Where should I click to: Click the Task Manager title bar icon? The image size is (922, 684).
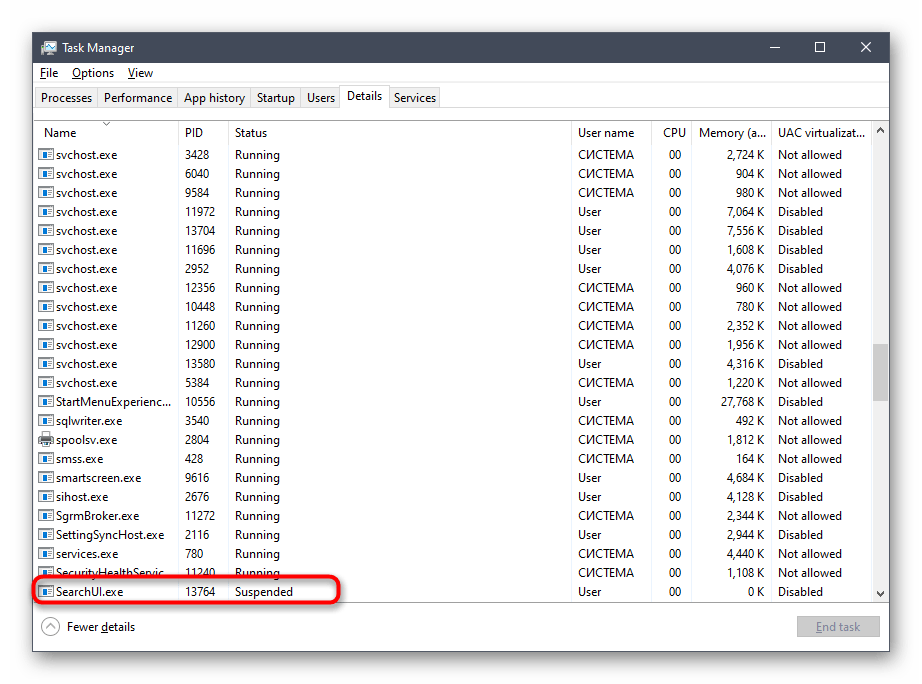pos(48,48)
